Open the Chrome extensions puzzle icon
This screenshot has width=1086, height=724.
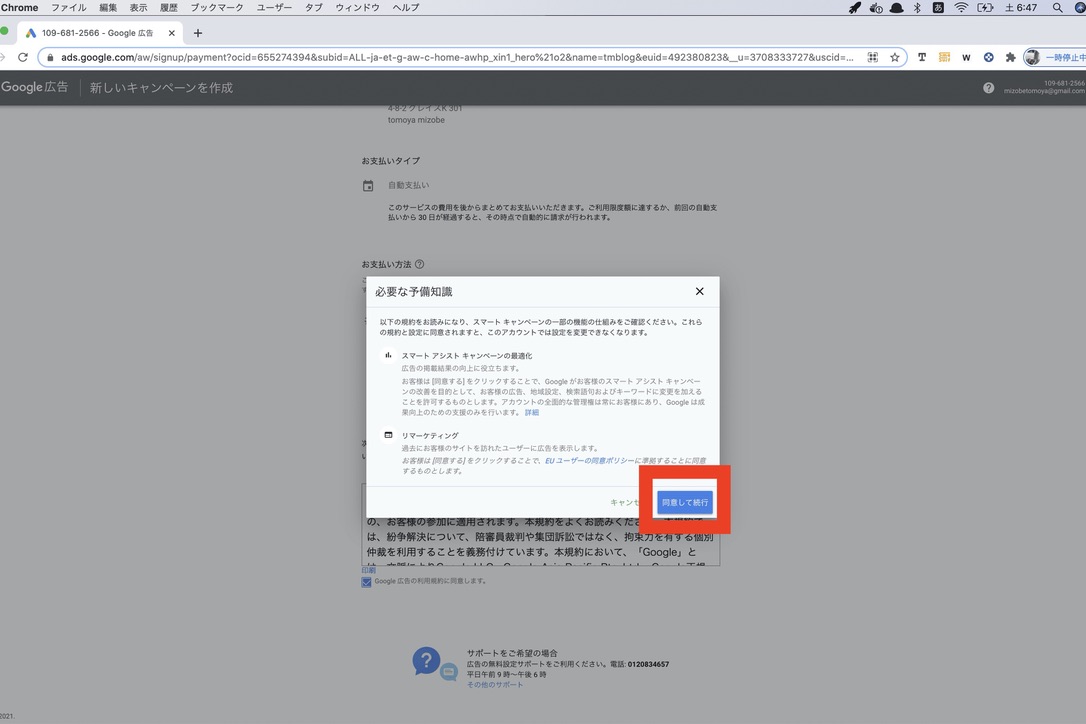[x=1011, y=58]
